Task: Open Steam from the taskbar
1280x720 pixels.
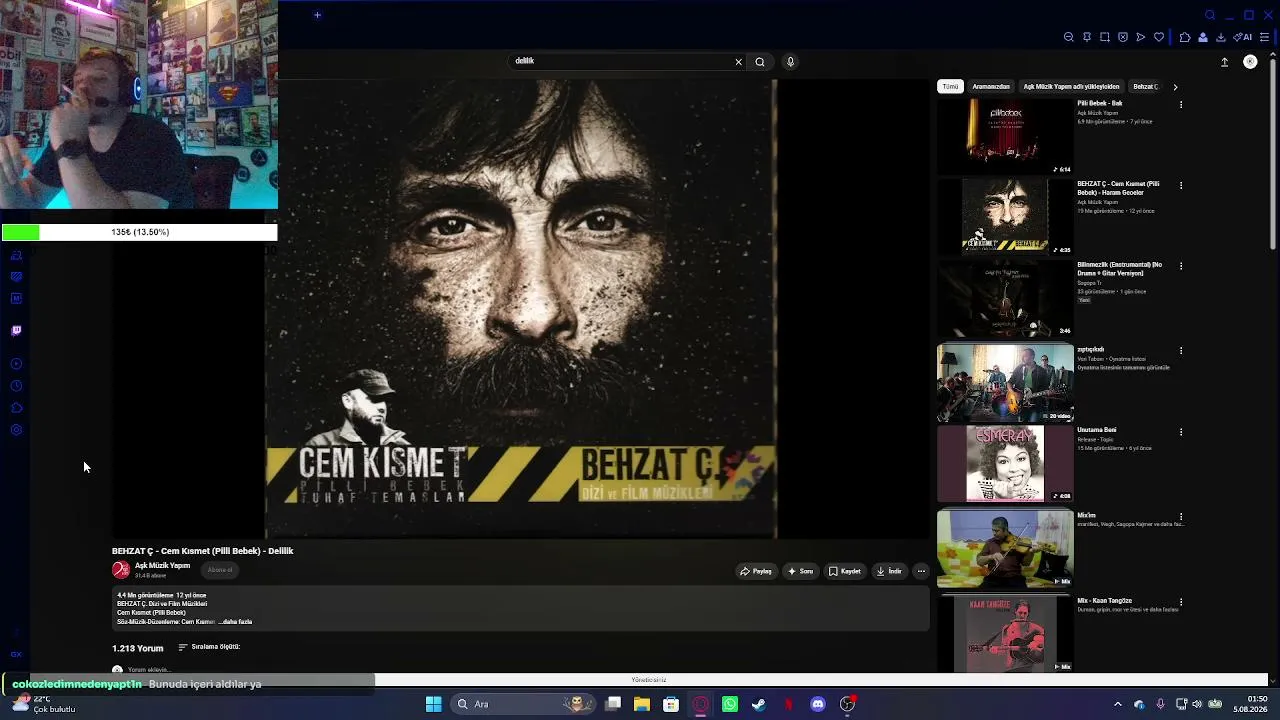Action: click(759, 704)
